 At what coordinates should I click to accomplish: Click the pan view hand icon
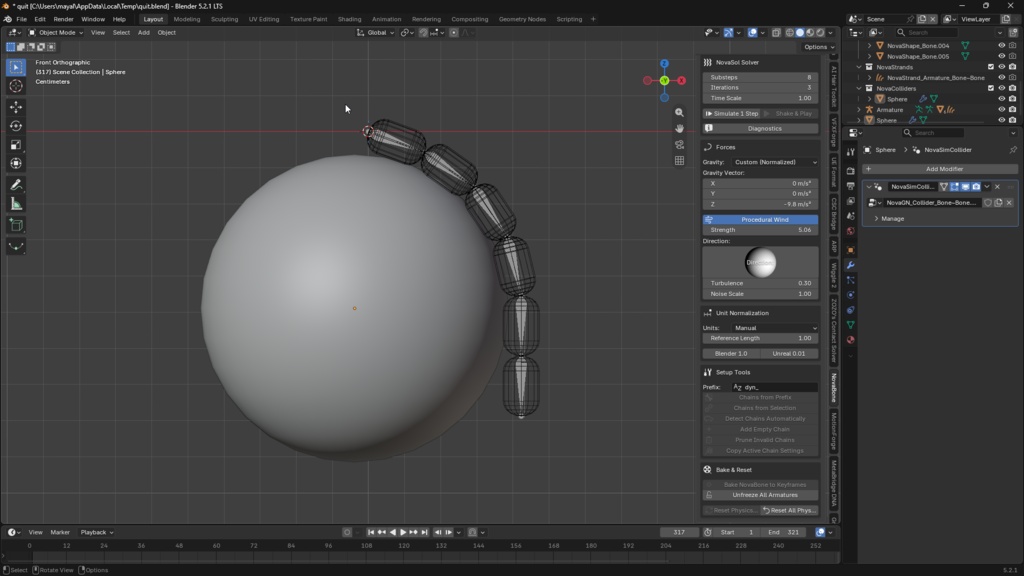679,128
